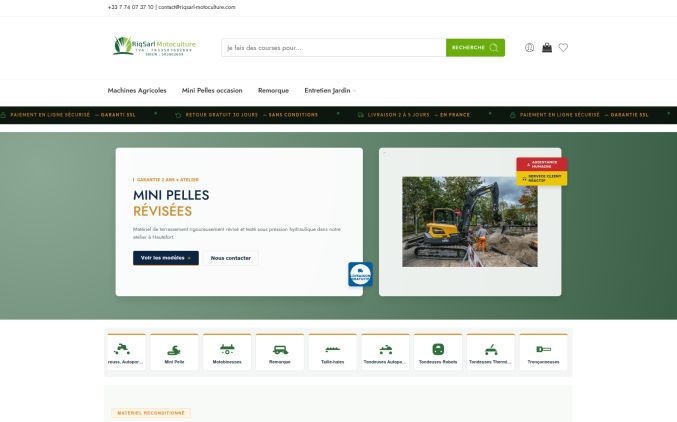The height and width of the screenshot is (422, 677).
Task: Focus the 'Je fais des courses pour' search field
Action: (x=333, y=48)
